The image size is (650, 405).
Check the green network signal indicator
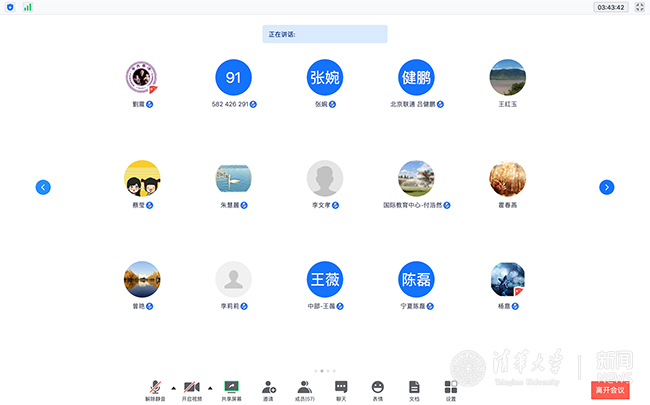click(x=28, y=7)
